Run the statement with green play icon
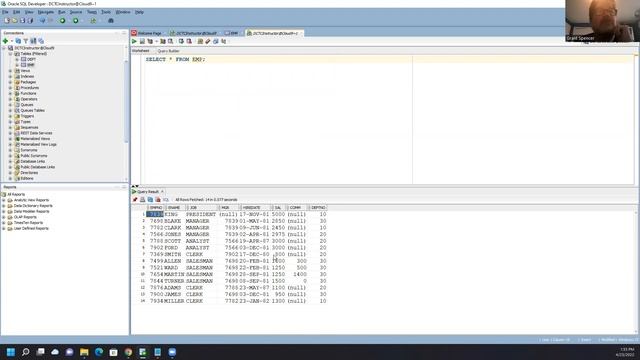This screenshot has width=640, height=360. [134, 41]
